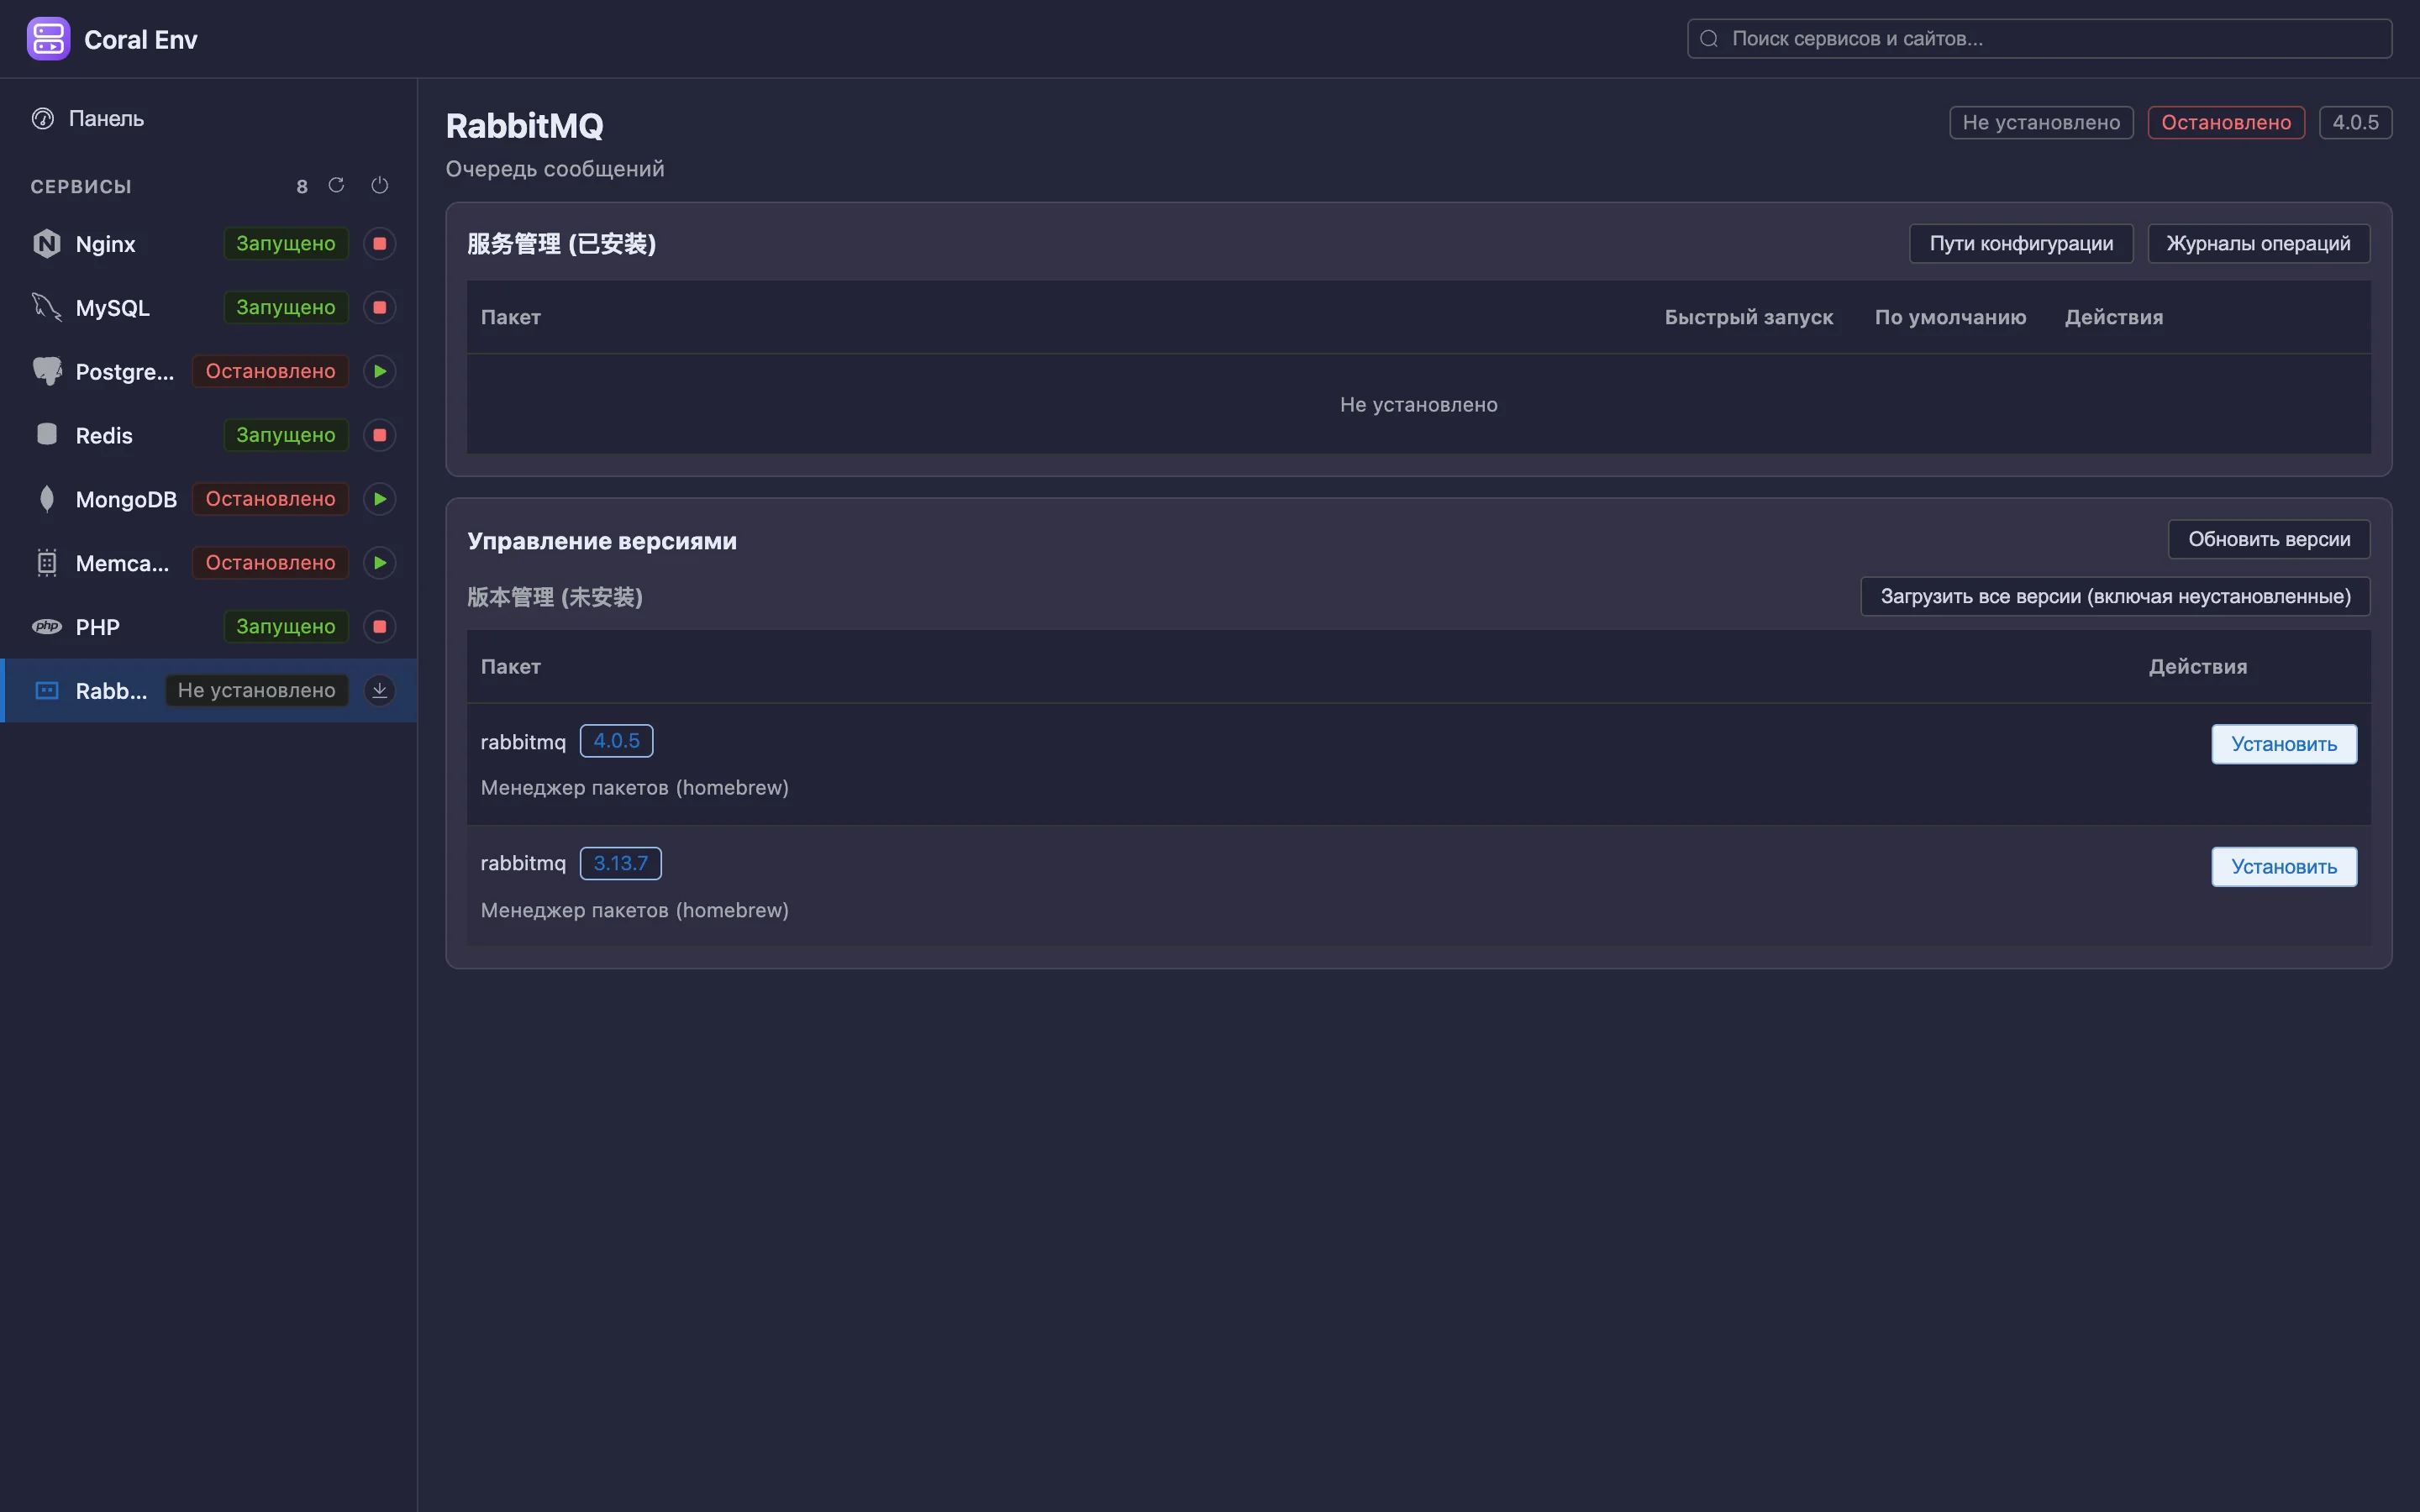Install rabbitmq 4.0.5 with Установить
The height and width of the screenshot is (1512, 2420).
tap(2284, 744)
